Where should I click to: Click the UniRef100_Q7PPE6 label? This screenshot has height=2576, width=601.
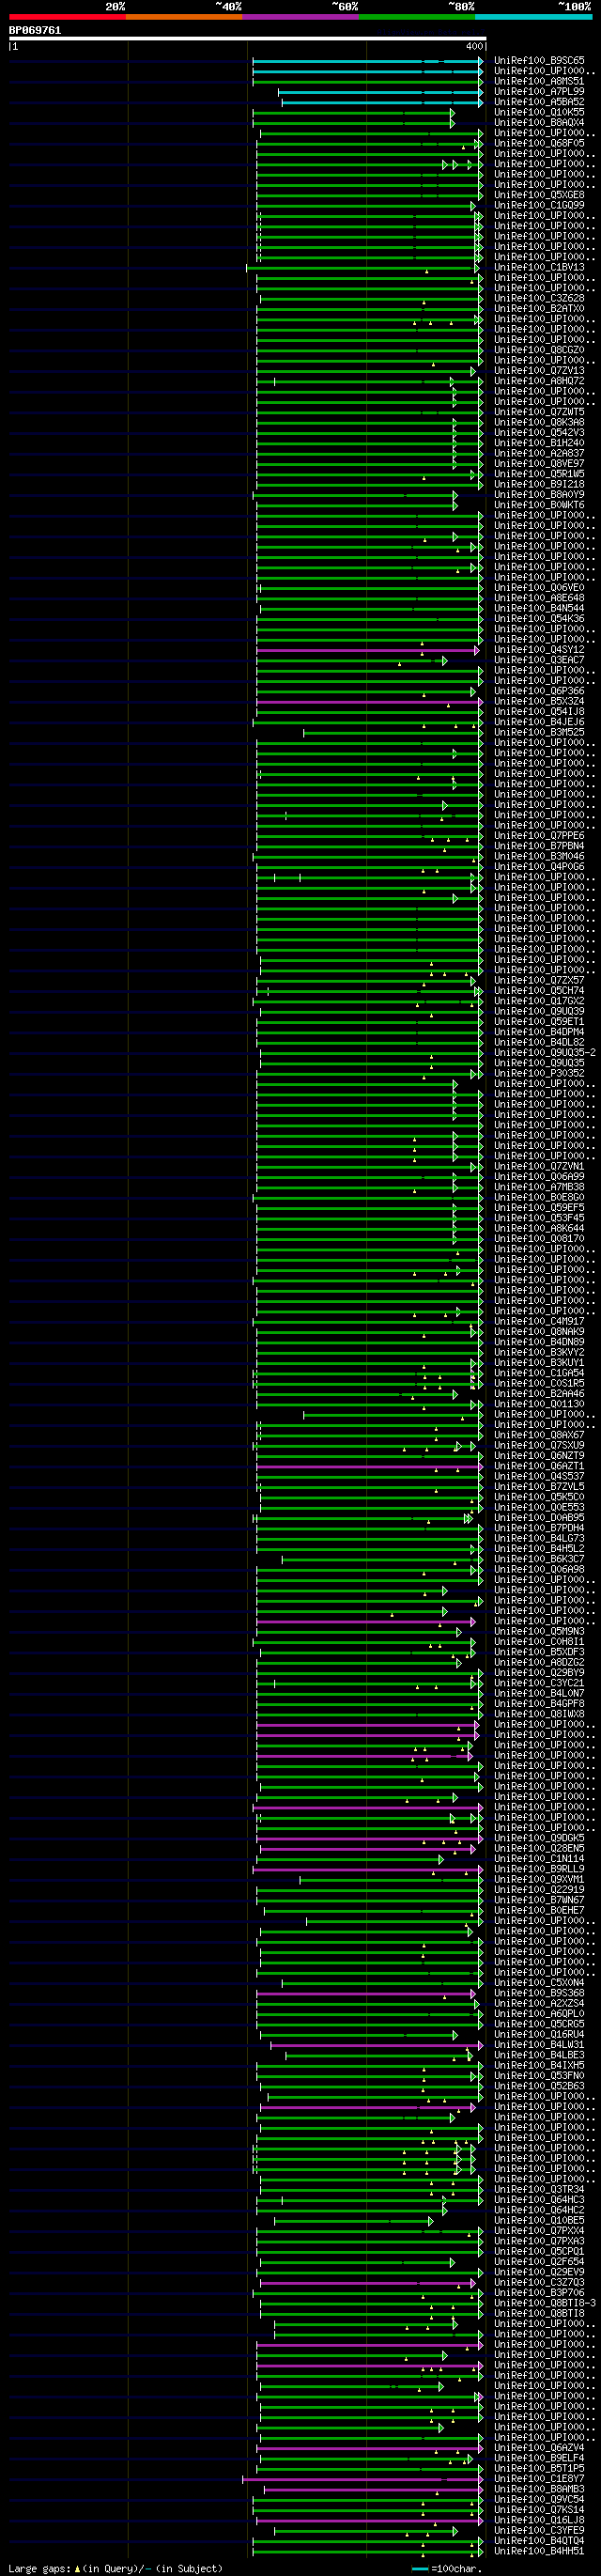pyautogui.click(x=539, y=836)
